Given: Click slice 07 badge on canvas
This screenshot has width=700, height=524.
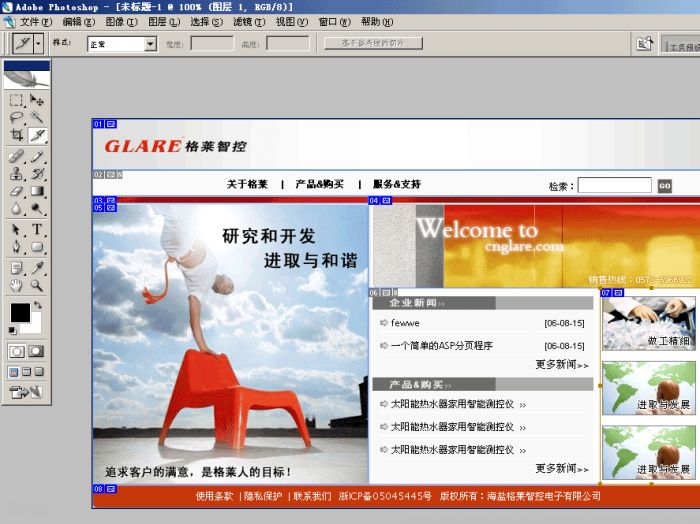Looking at the screenshot, I should pos(612,293).
